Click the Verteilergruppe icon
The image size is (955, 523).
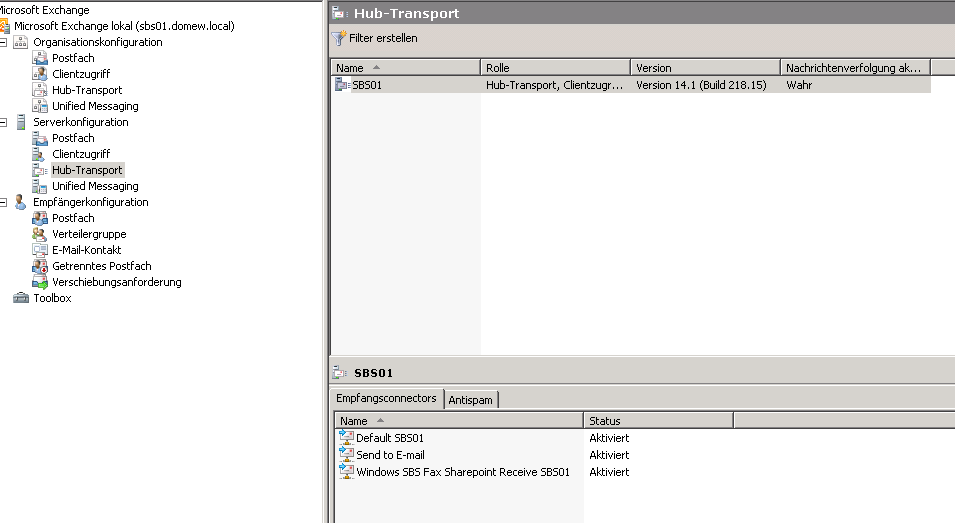click(x=40, y=234)
